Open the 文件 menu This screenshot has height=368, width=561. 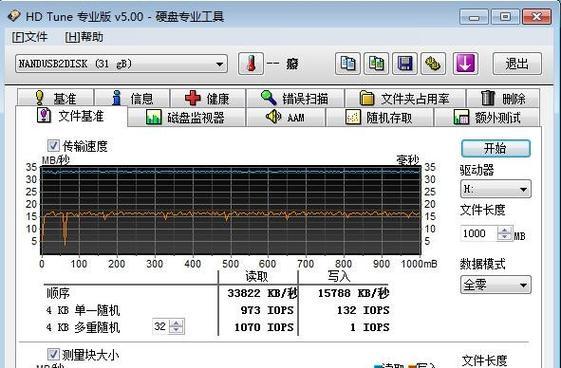pos(30,37)
